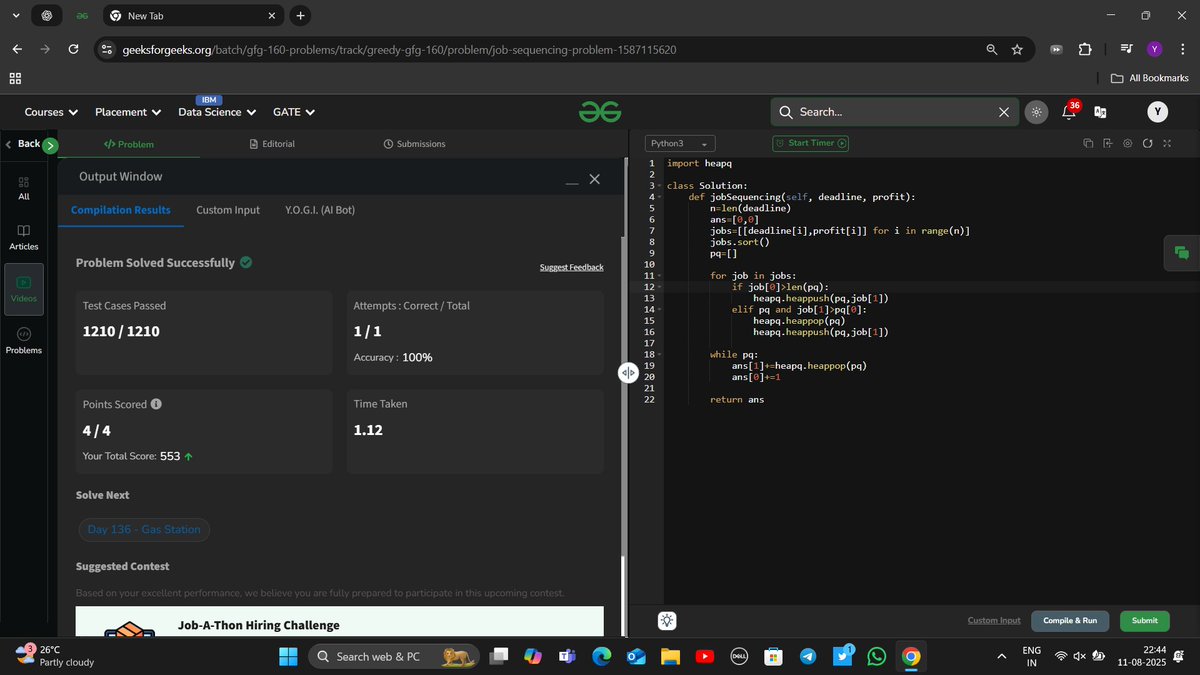Open Windows Start menu

point(288,656)
